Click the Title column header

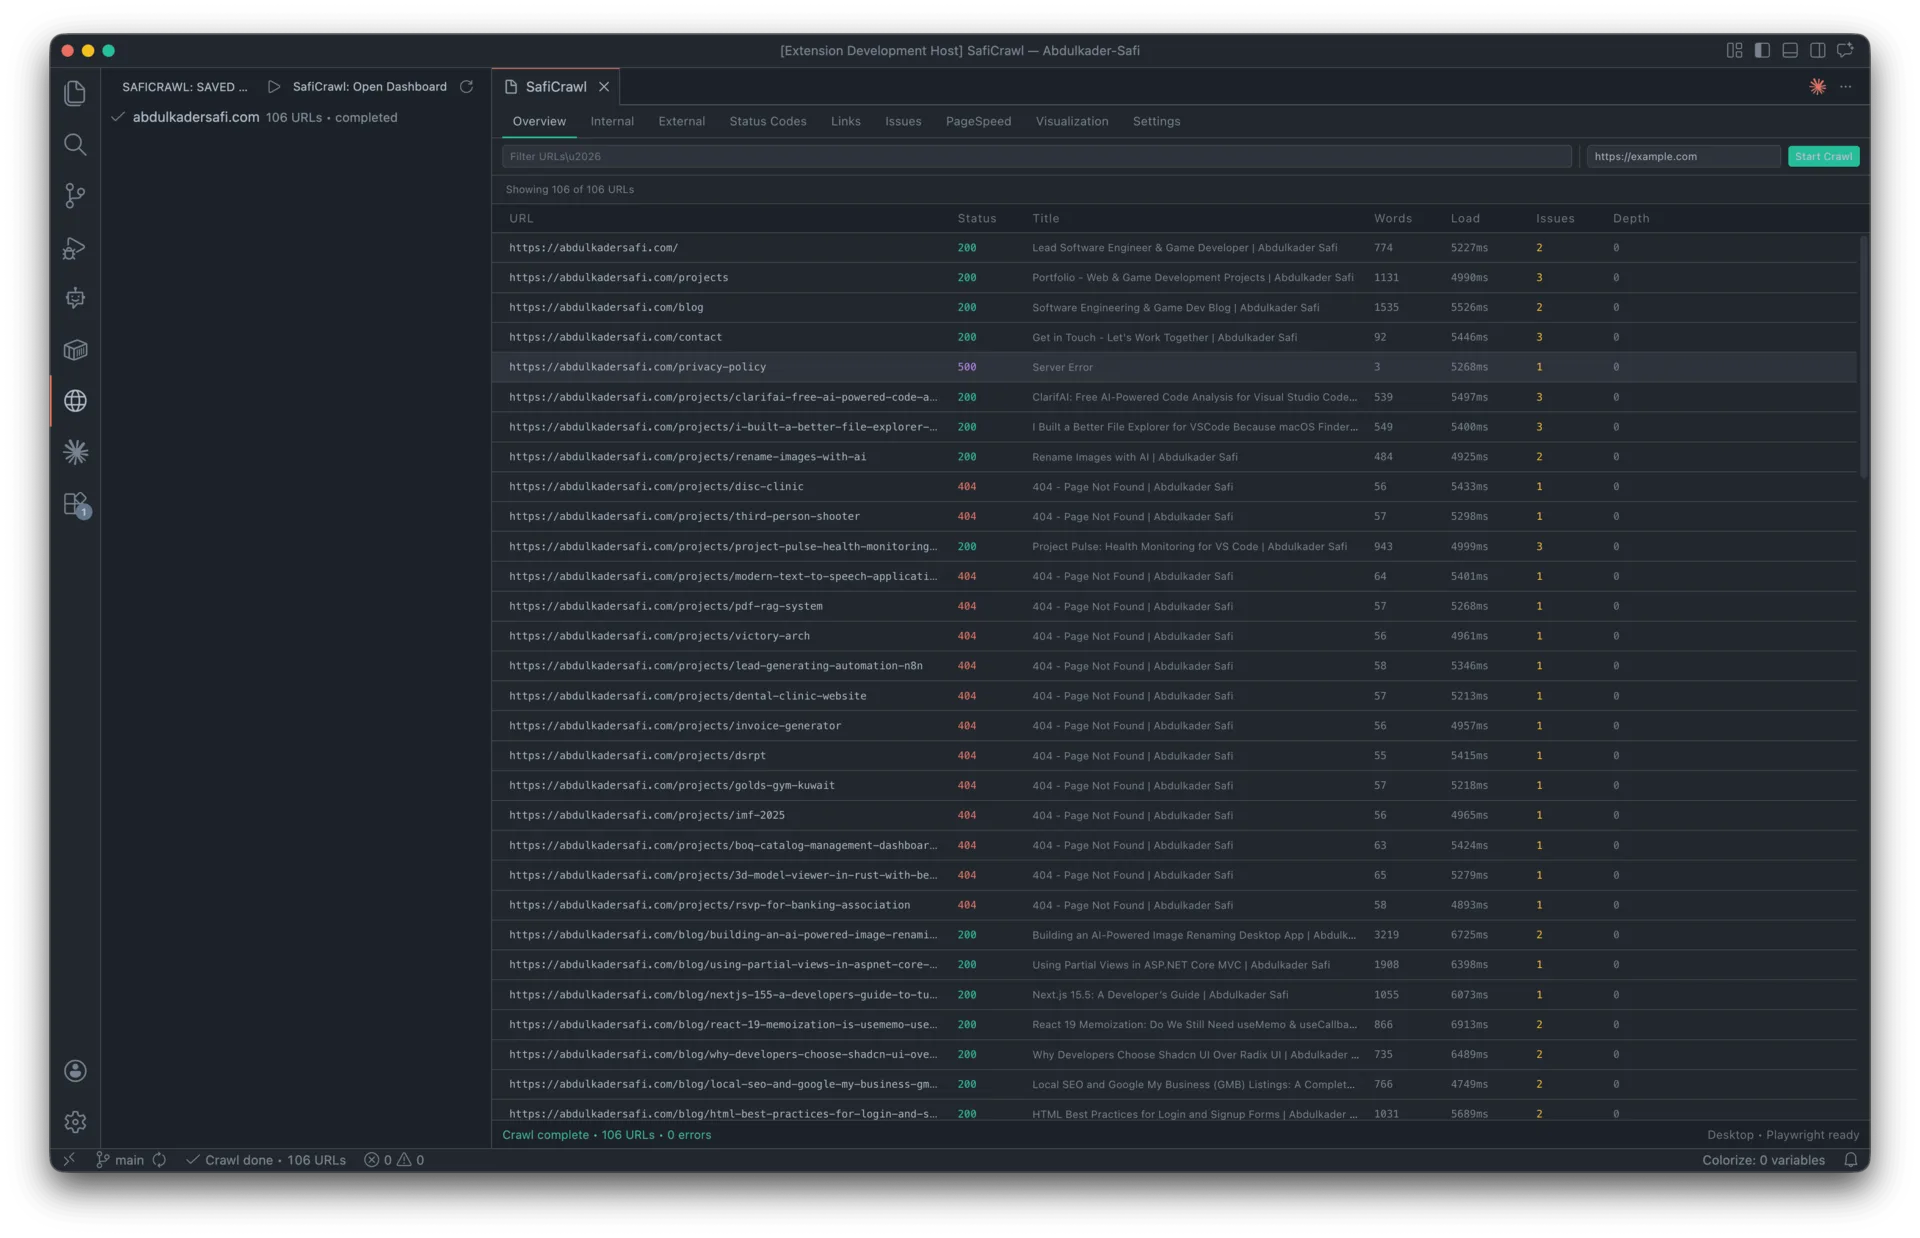point(1045,218)
